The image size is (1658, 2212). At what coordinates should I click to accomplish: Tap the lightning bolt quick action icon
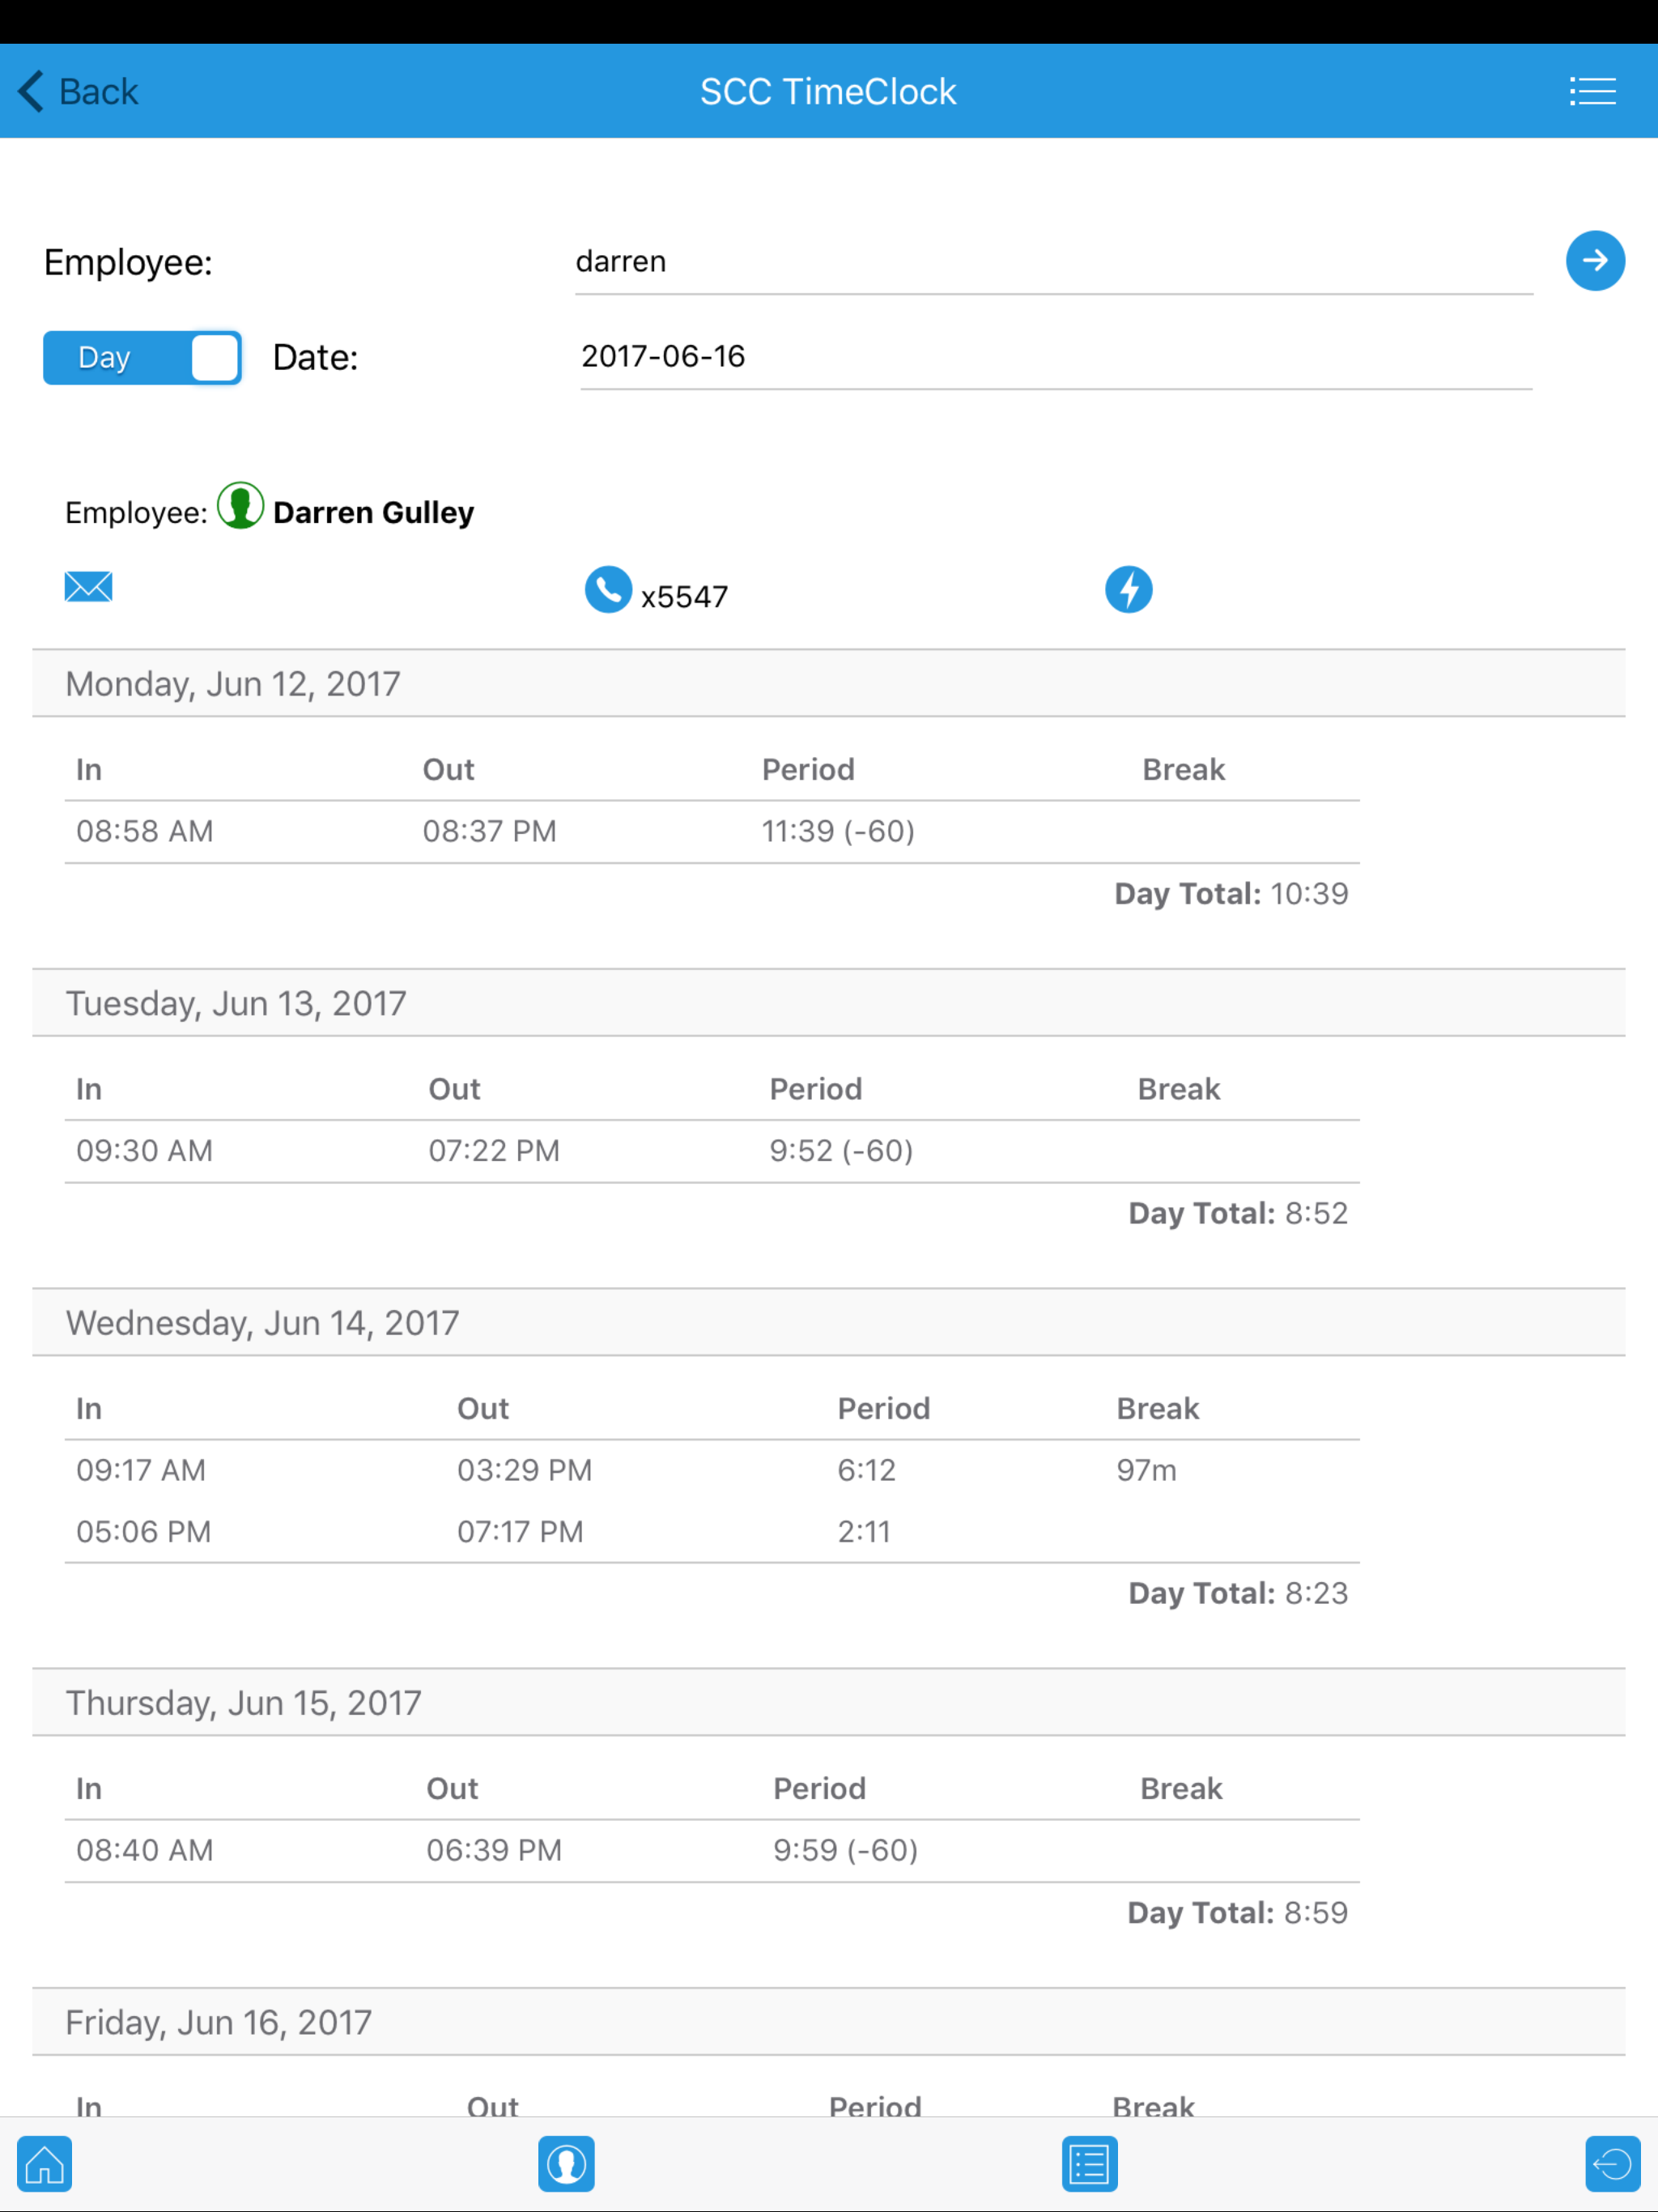tap(1129, 589)
